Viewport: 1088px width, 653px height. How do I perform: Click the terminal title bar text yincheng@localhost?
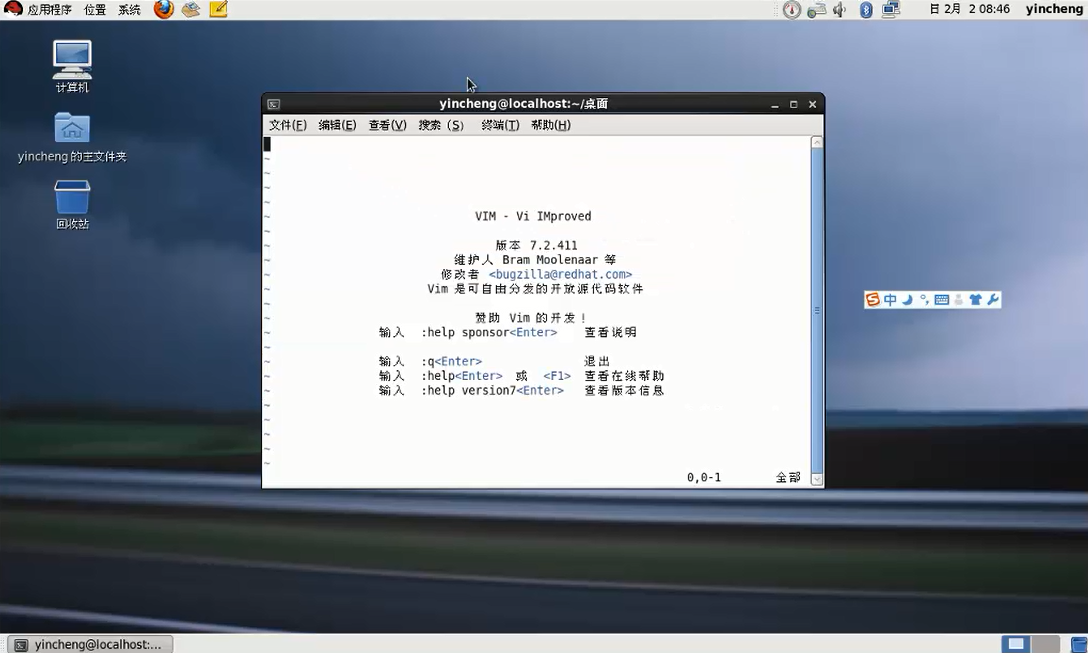point(524,103)
